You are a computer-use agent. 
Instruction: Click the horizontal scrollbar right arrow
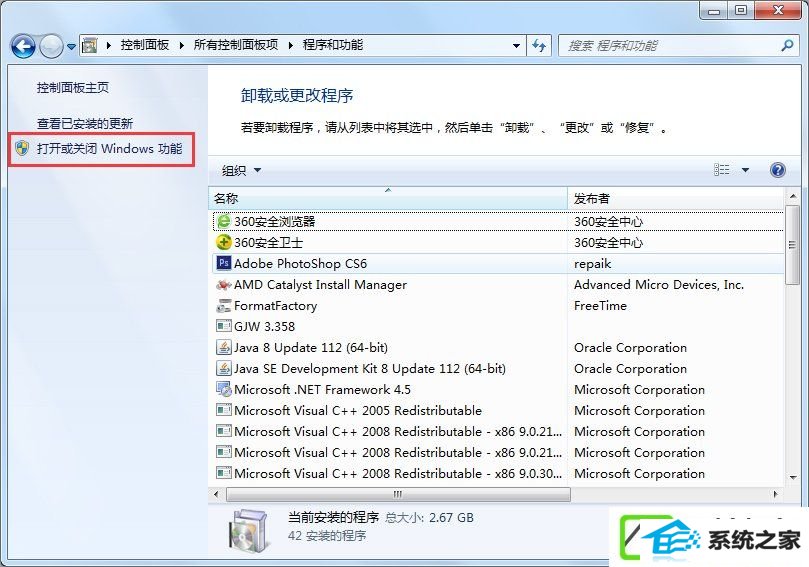coord(775,494)
